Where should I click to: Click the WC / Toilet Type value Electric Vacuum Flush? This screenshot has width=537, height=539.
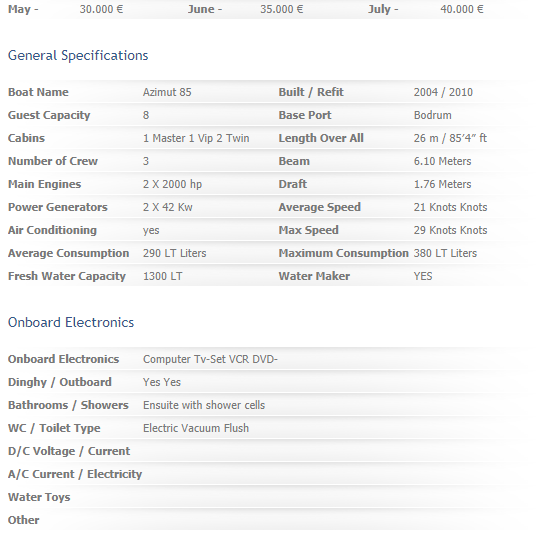196,428
